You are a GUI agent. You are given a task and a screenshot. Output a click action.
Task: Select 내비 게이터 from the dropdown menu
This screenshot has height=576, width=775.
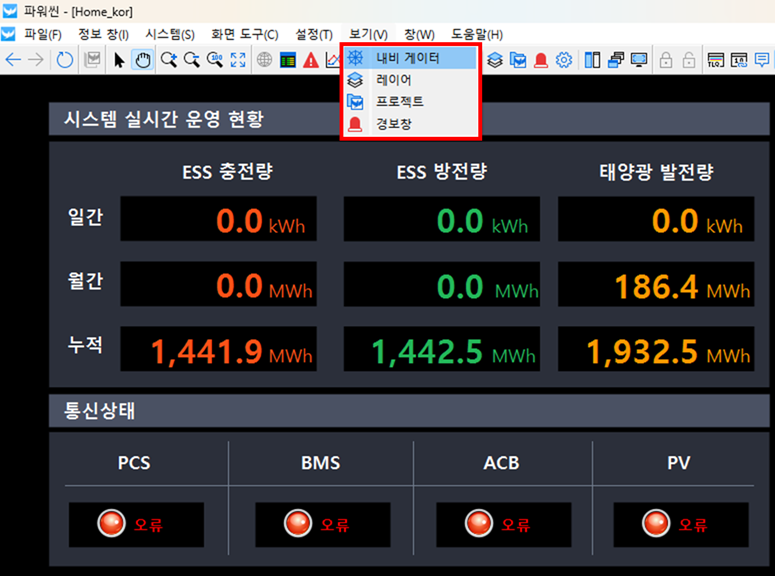point(408,58)
